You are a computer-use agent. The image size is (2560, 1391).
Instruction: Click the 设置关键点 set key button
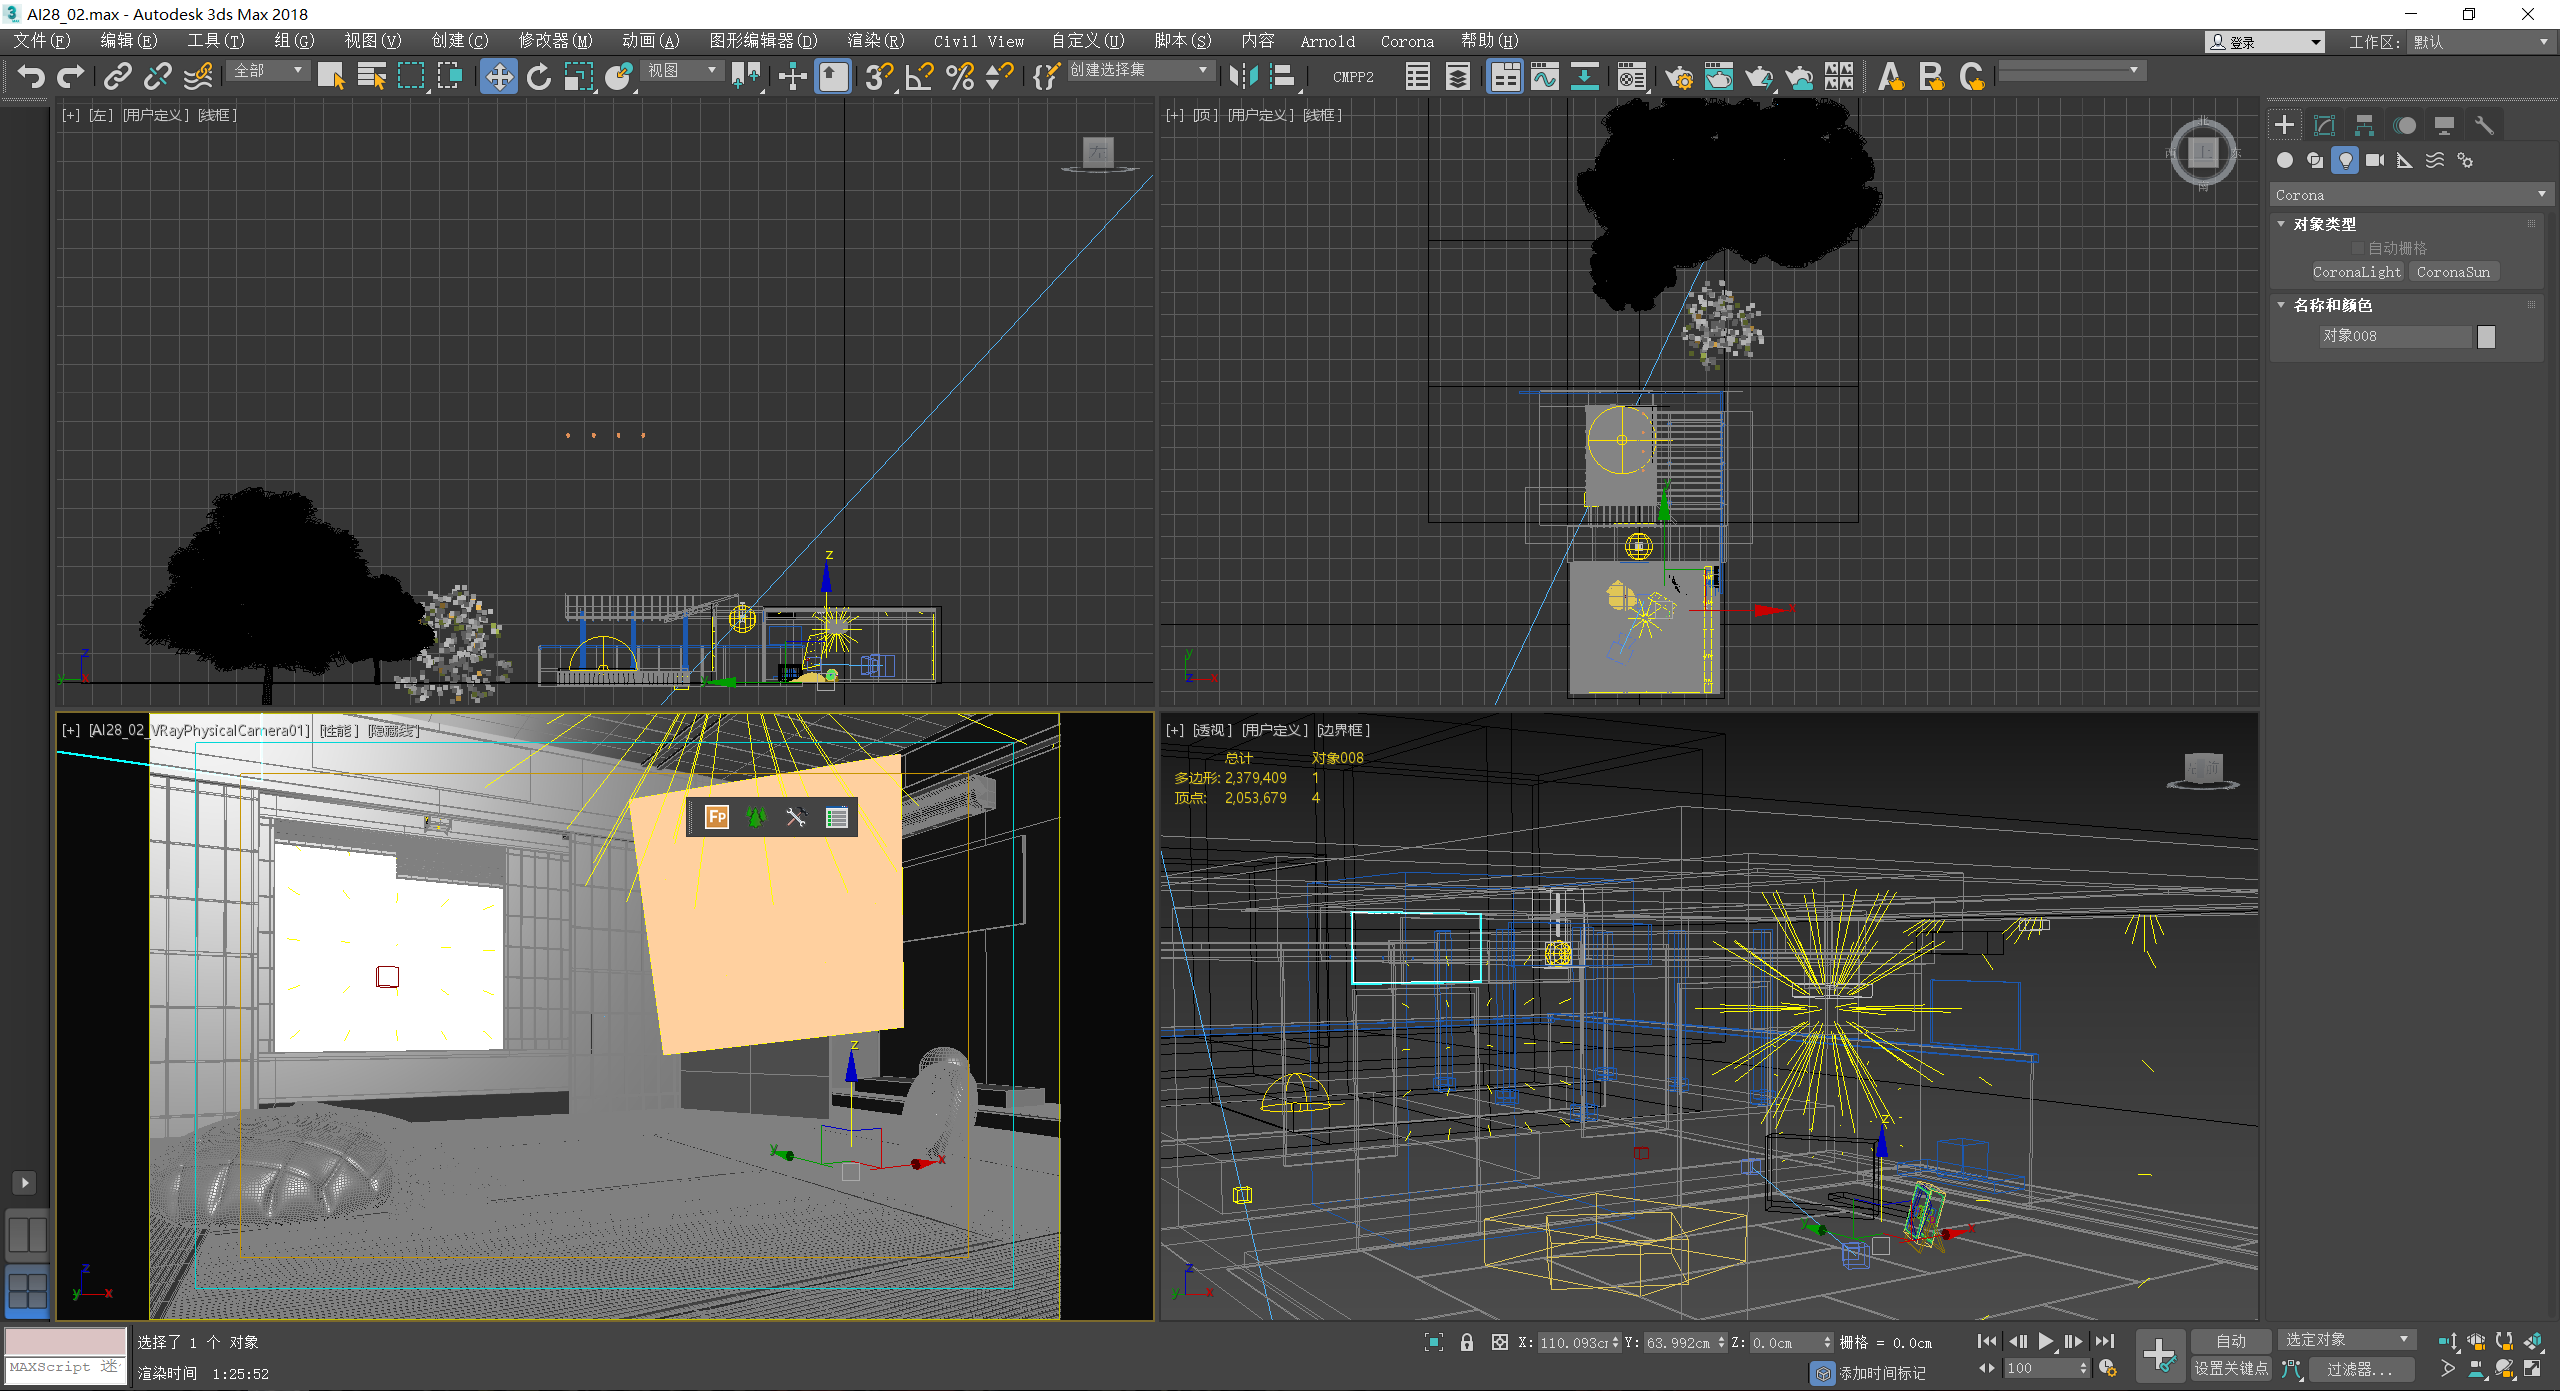(2230, 1368)
